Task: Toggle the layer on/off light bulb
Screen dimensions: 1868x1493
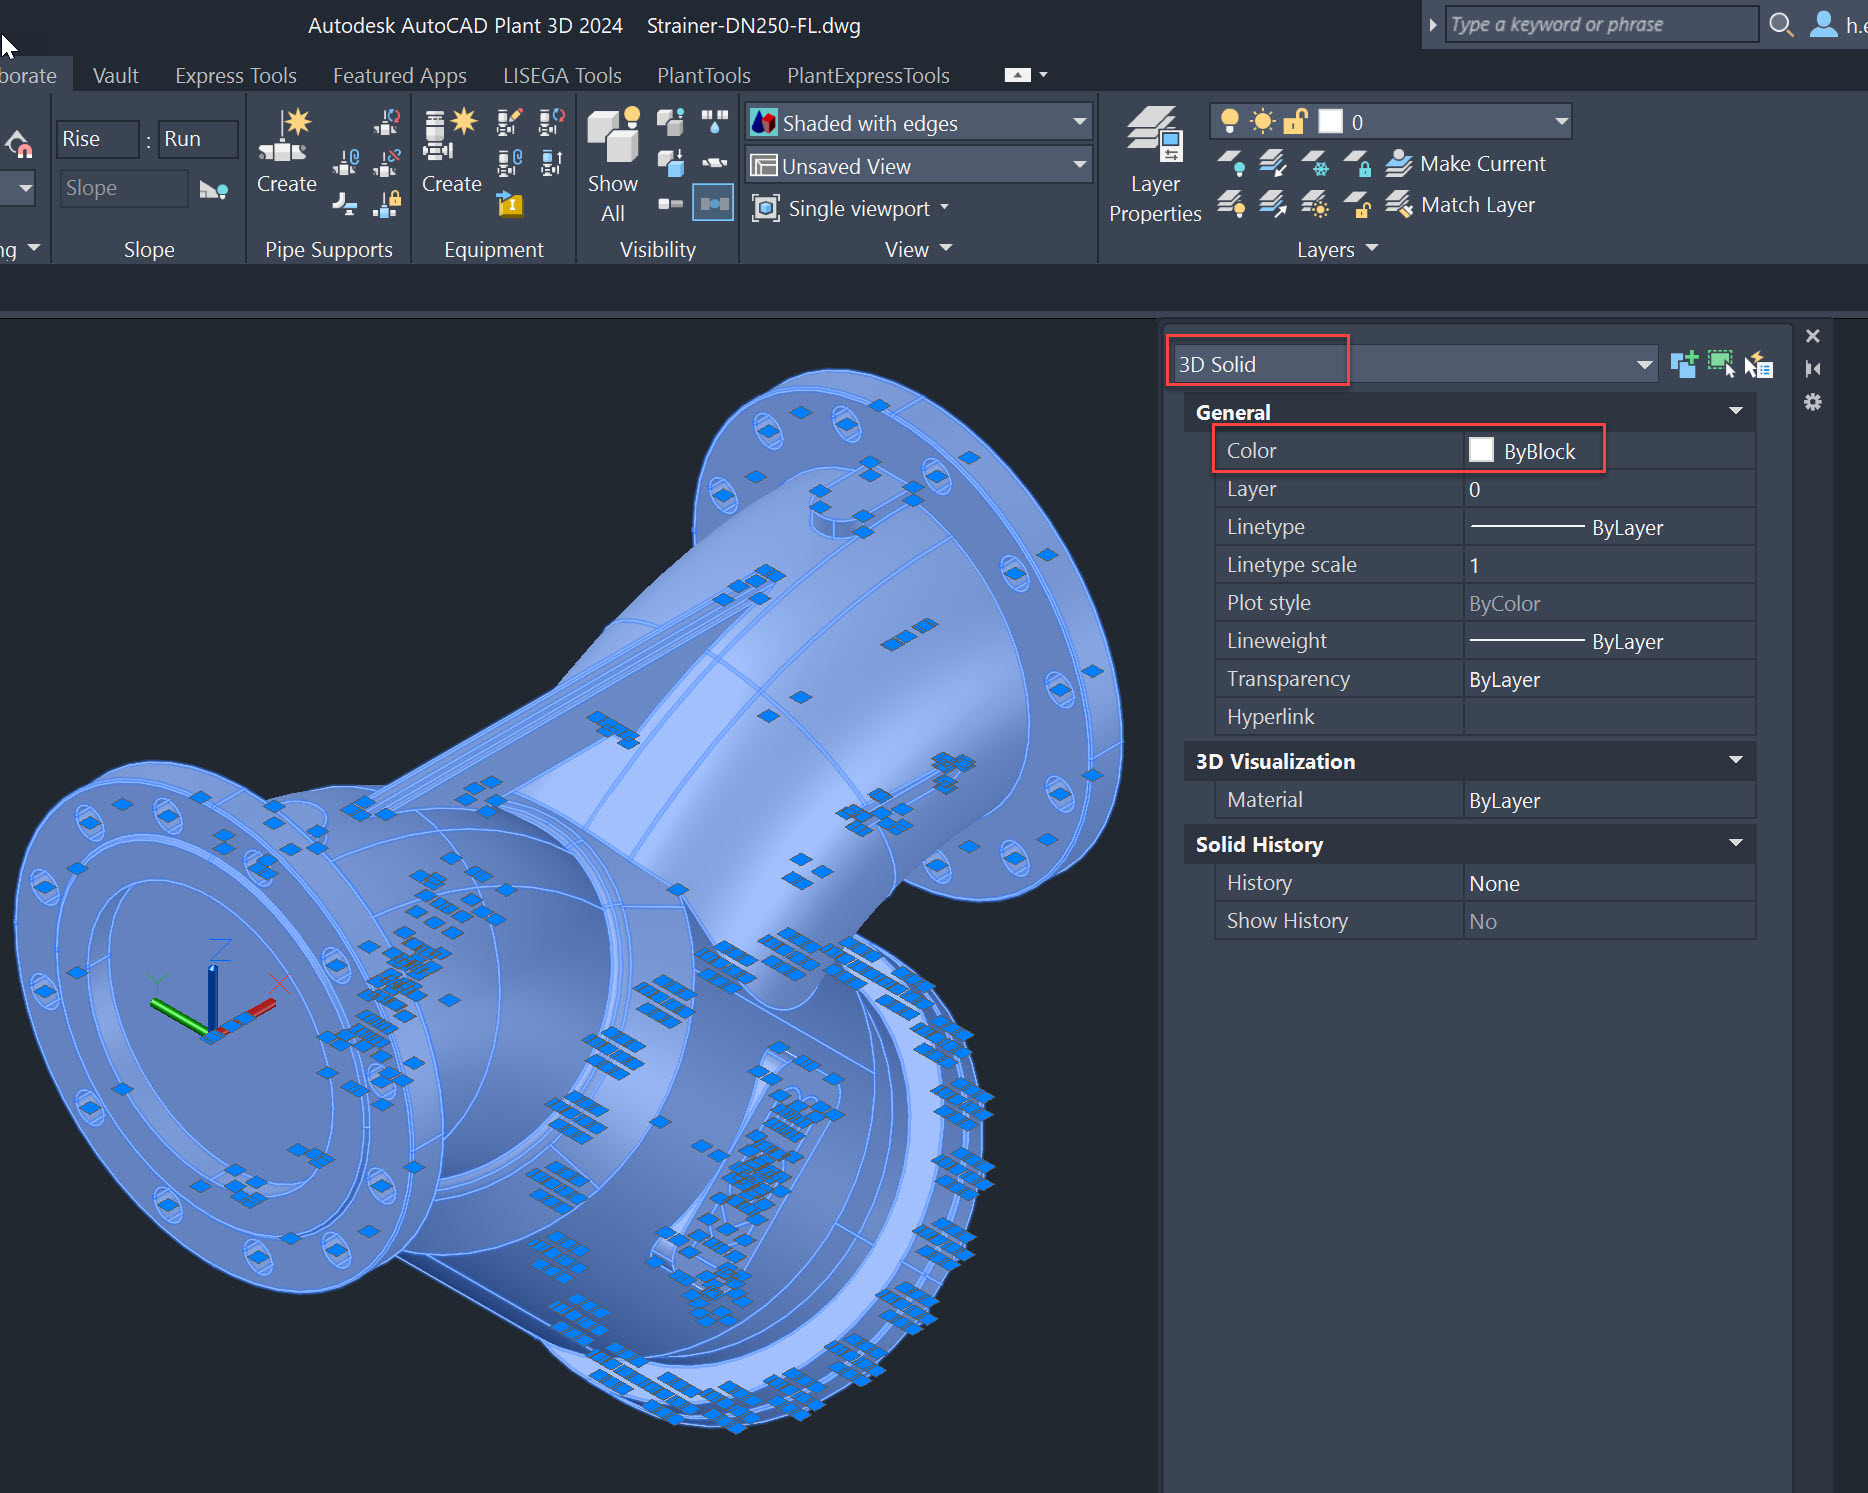Action: pyautogui.click(x=1230, y=120)
